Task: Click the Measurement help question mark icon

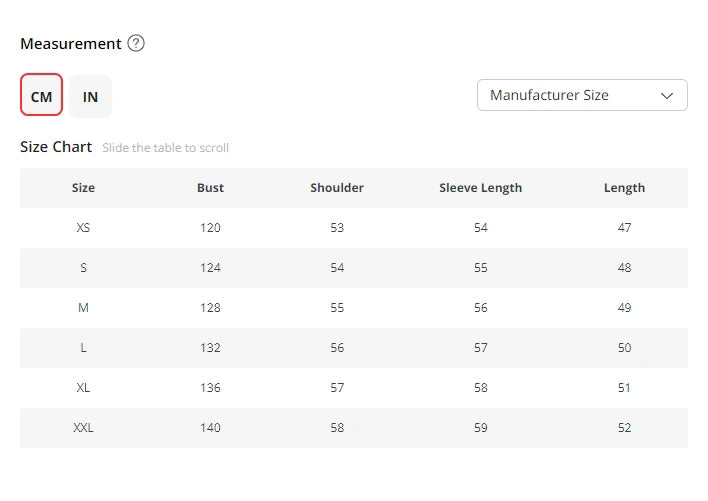Action: pos(136,44)
